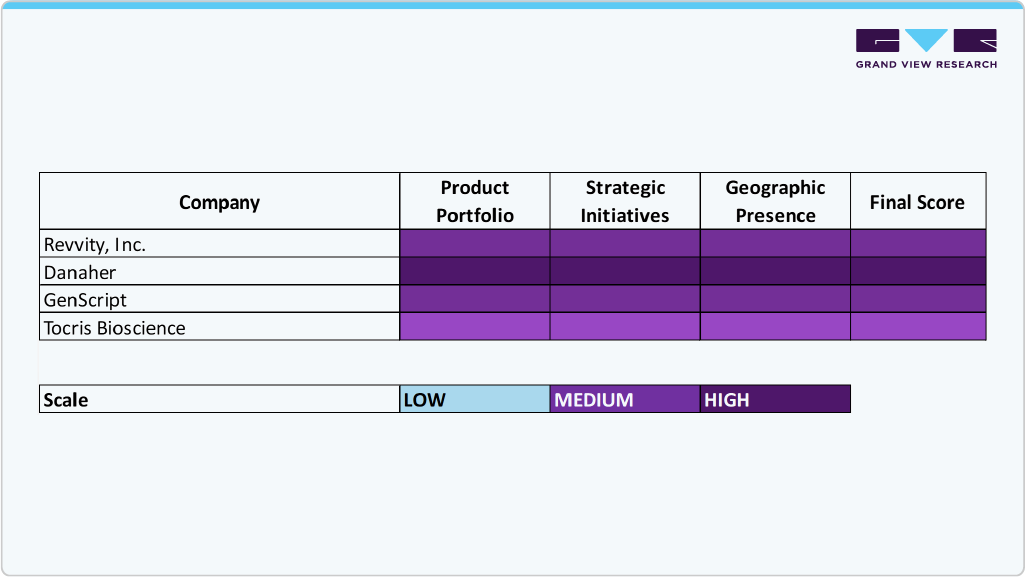Image resolution: width=1025 pixels, height=577 pixels.
Task: Select the Danaher company name cell
Action: [x=219, y=272]
